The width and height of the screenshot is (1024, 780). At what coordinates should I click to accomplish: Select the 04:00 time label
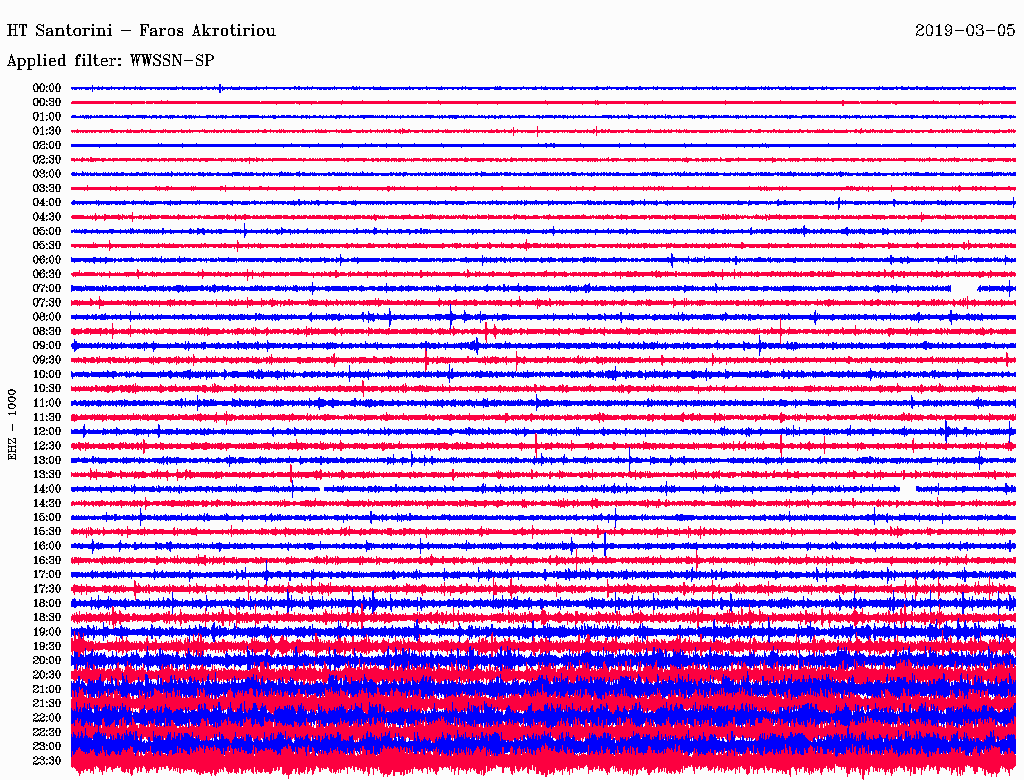(x=47, y=203)
